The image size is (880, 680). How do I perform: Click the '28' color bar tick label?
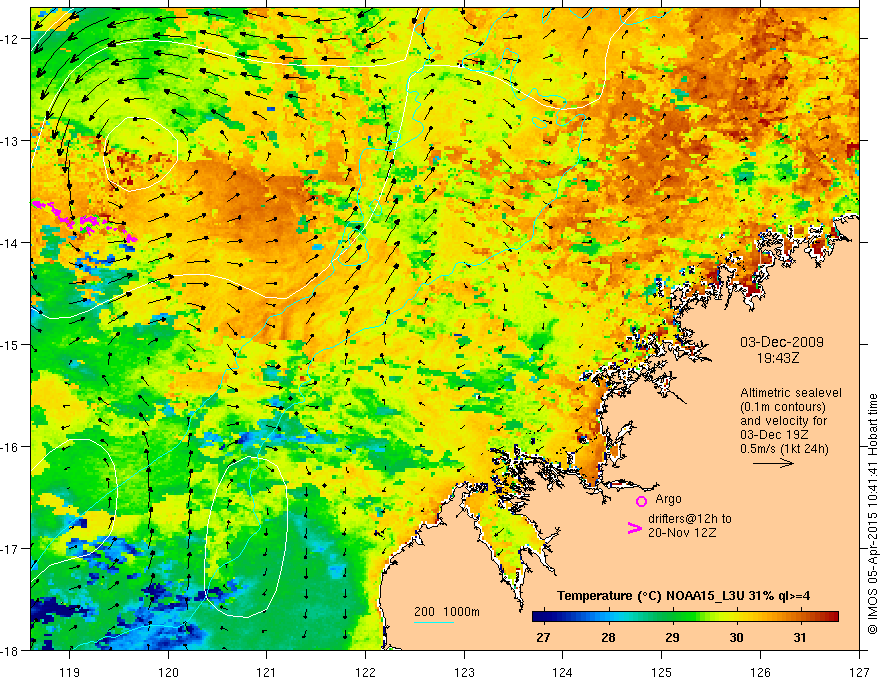pos(608,637)
